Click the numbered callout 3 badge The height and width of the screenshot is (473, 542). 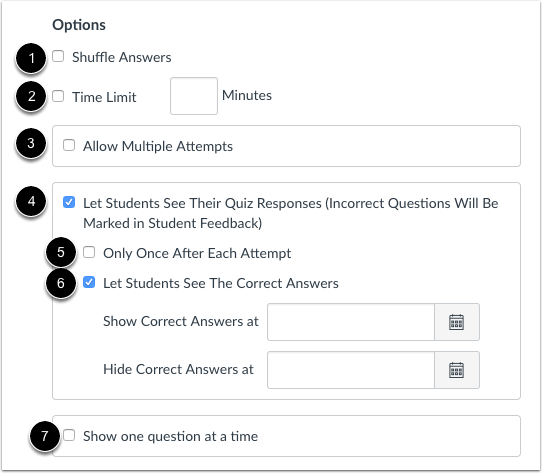point(31,143)
